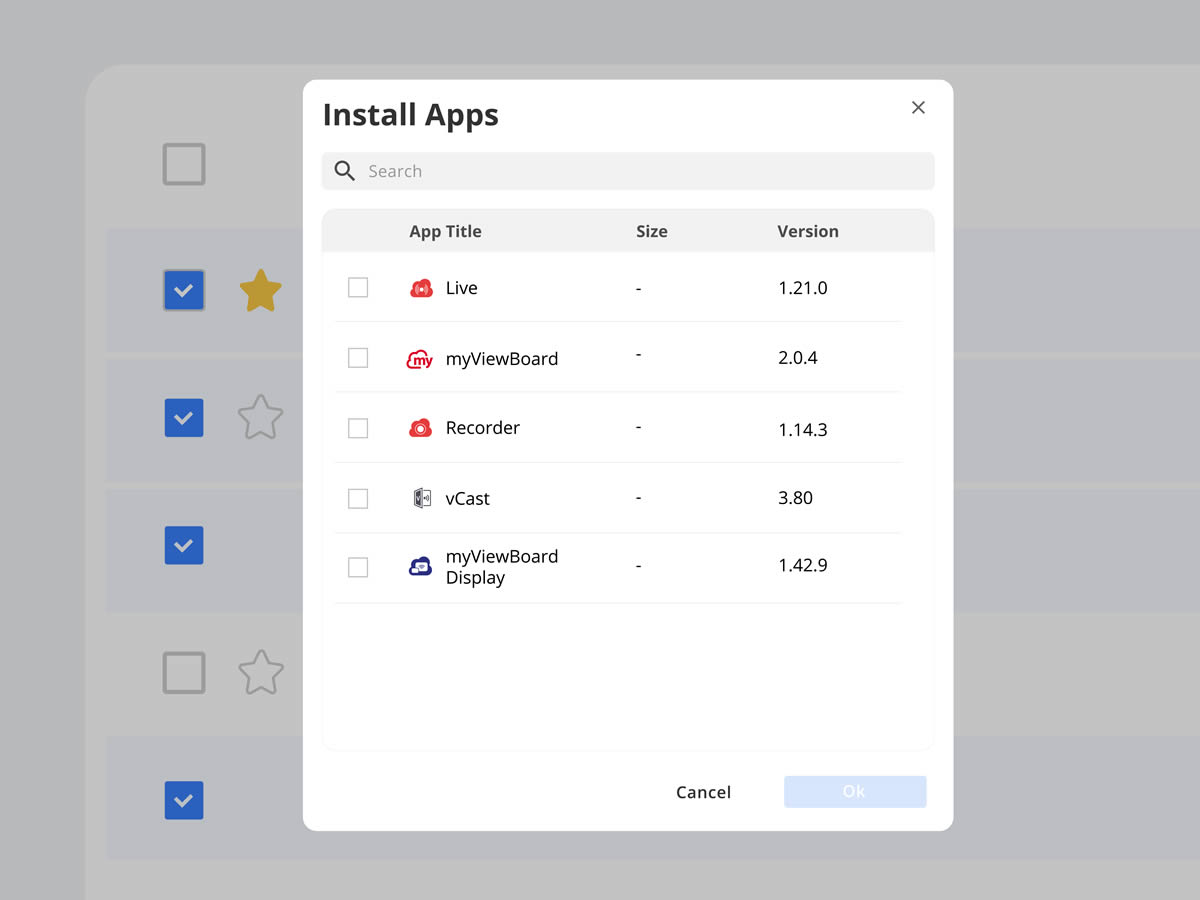Screen dimensions: 1200x900
Task: Select the checkbox in the Recorder row
Action: coord(358,428)
